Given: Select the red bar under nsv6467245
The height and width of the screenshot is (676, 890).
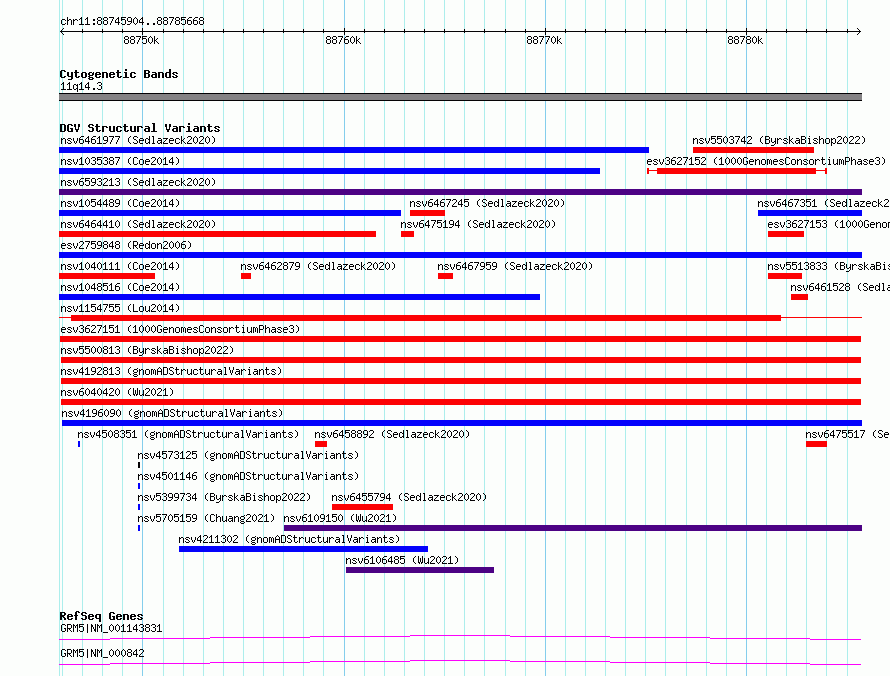Looking at the screenshot, I should tap(427, 213).
